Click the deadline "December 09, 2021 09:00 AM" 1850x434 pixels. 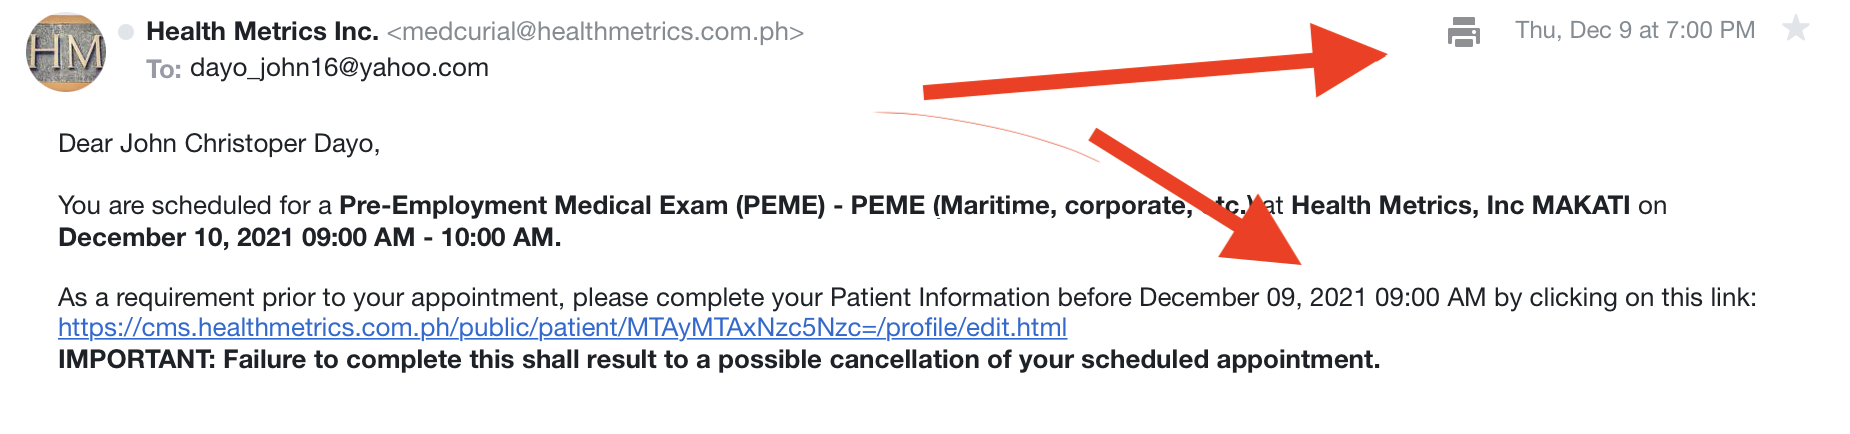tap(1312, 297)
